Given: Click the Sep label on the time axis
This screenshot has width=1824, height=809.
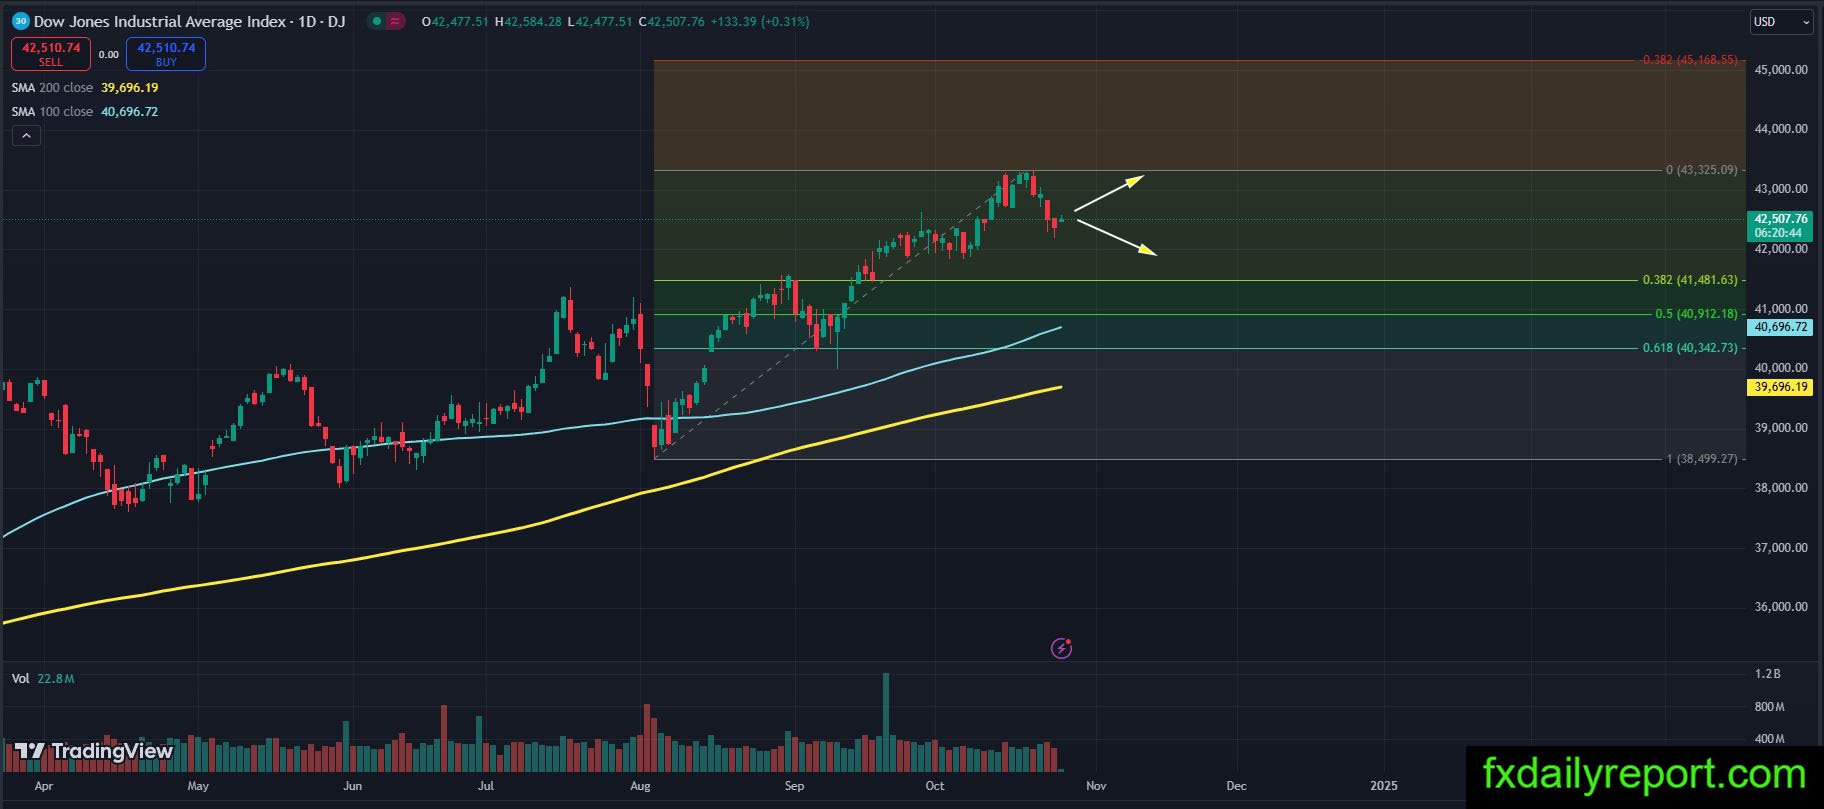Looking at the screenshot, I should [794, 786].
